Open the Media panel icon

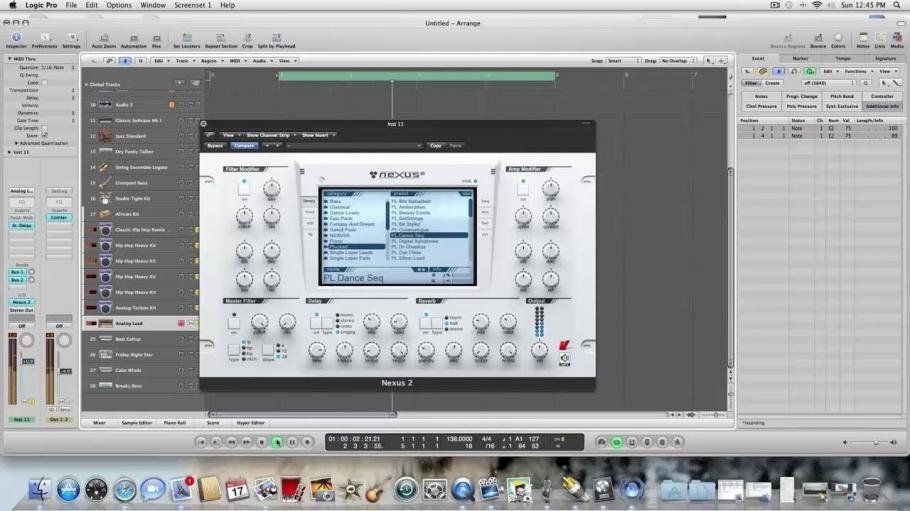click(897, 40)
